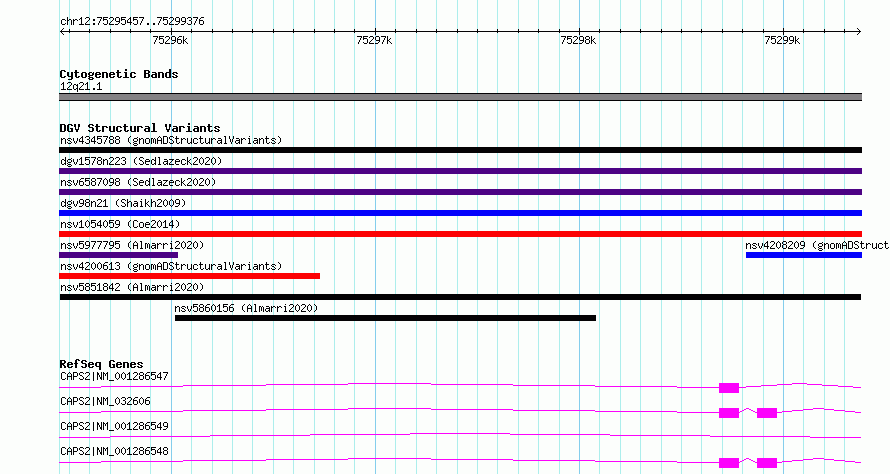Click the chr12:75295457..75299376 coordinate label

132,22
